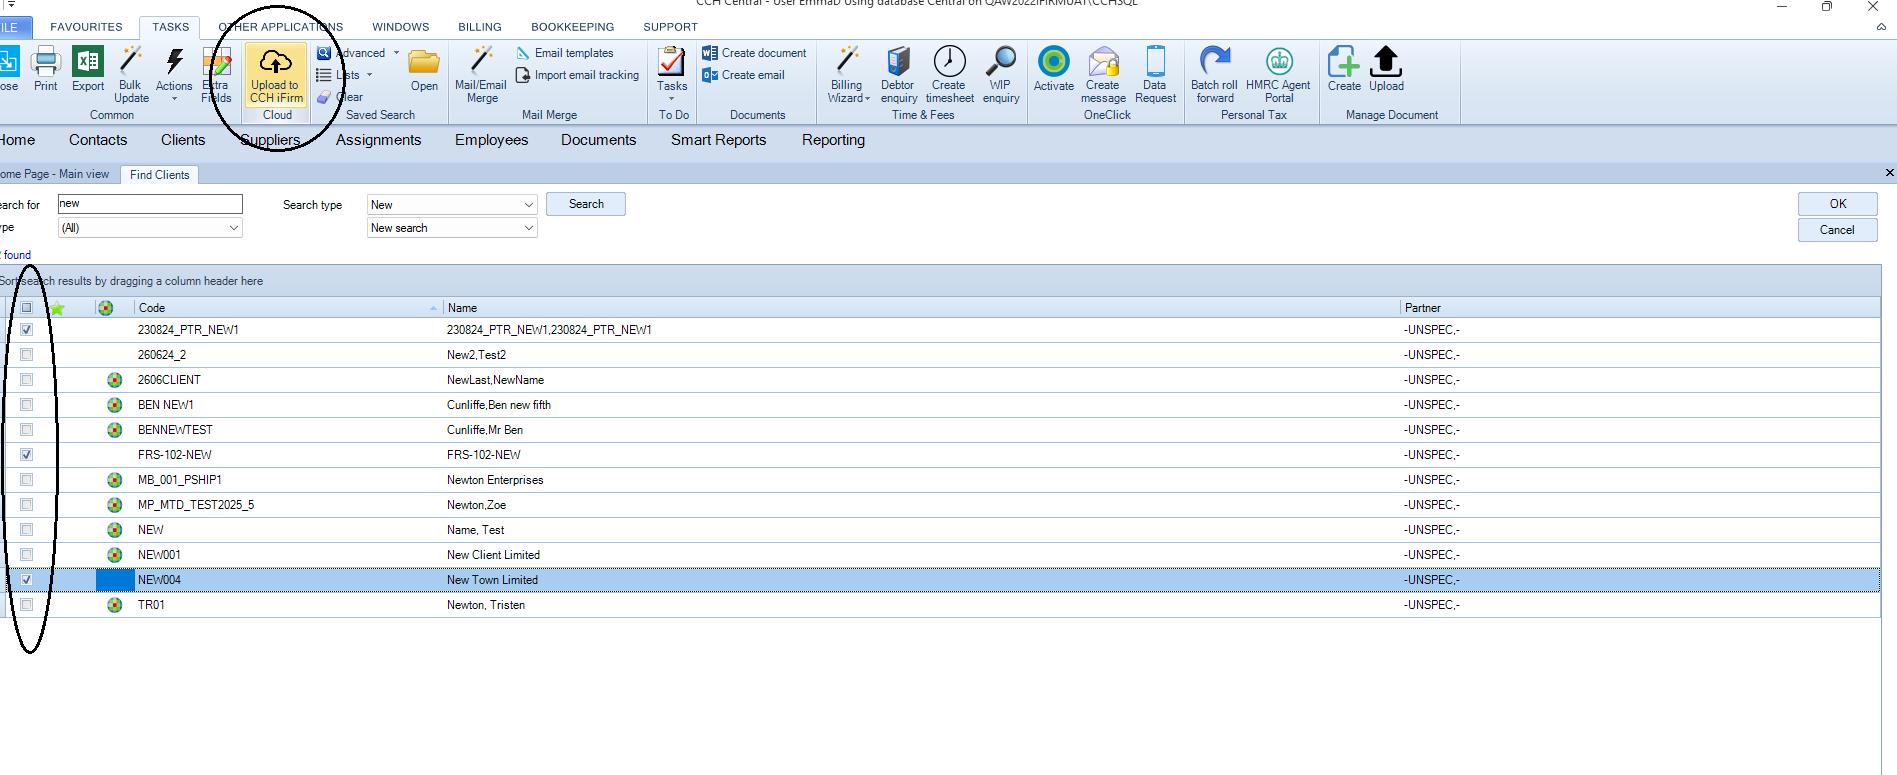This screenshot has height=775, width=1897.
Task: Uncheck the FRS-102-NEW row checkbox
Action: point(27,455)
